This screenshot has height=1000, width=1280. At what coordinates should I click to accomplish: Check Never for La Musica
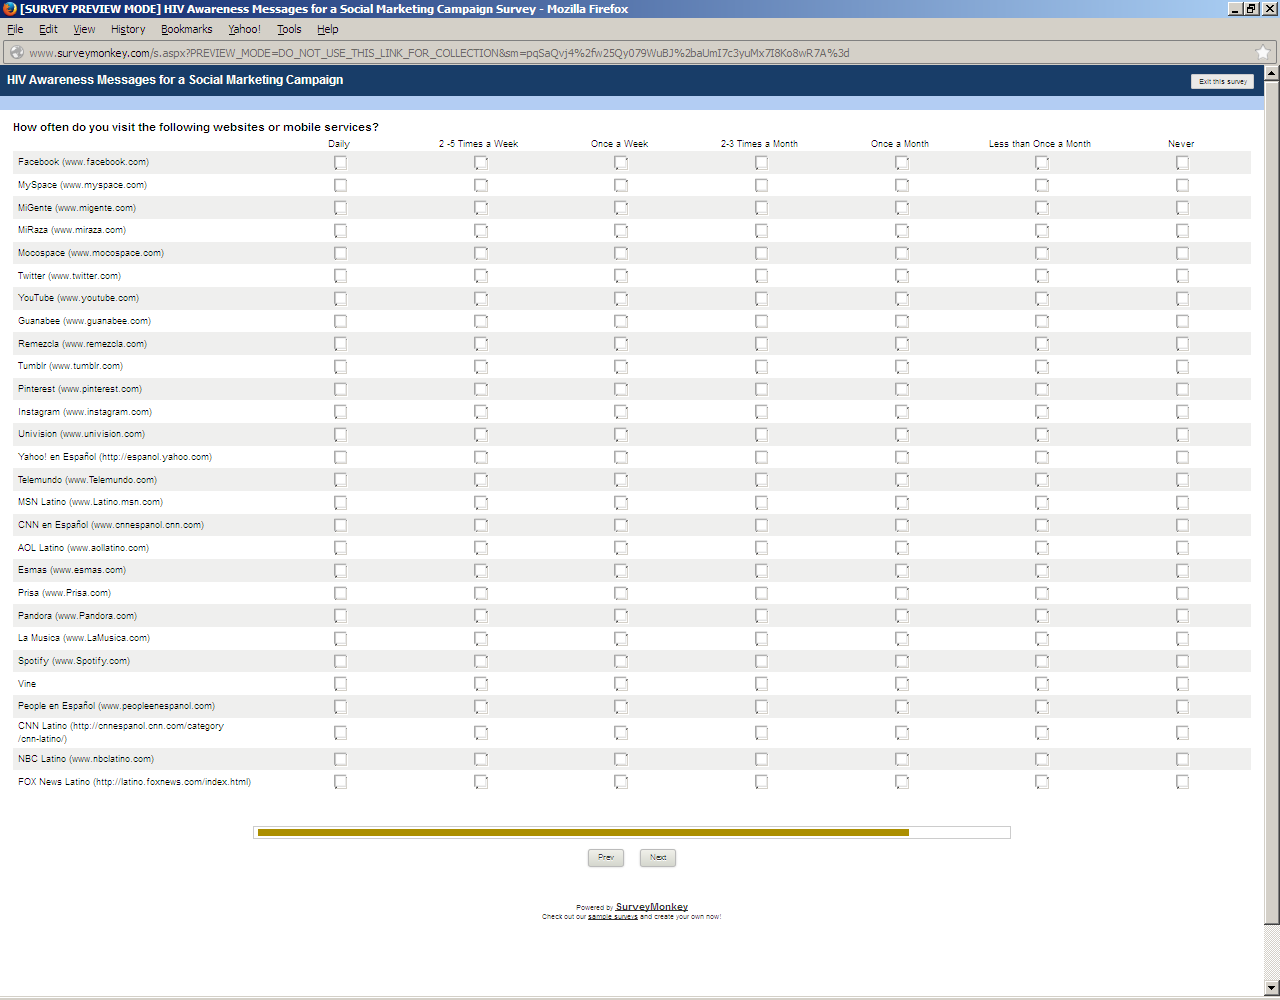1182,638
